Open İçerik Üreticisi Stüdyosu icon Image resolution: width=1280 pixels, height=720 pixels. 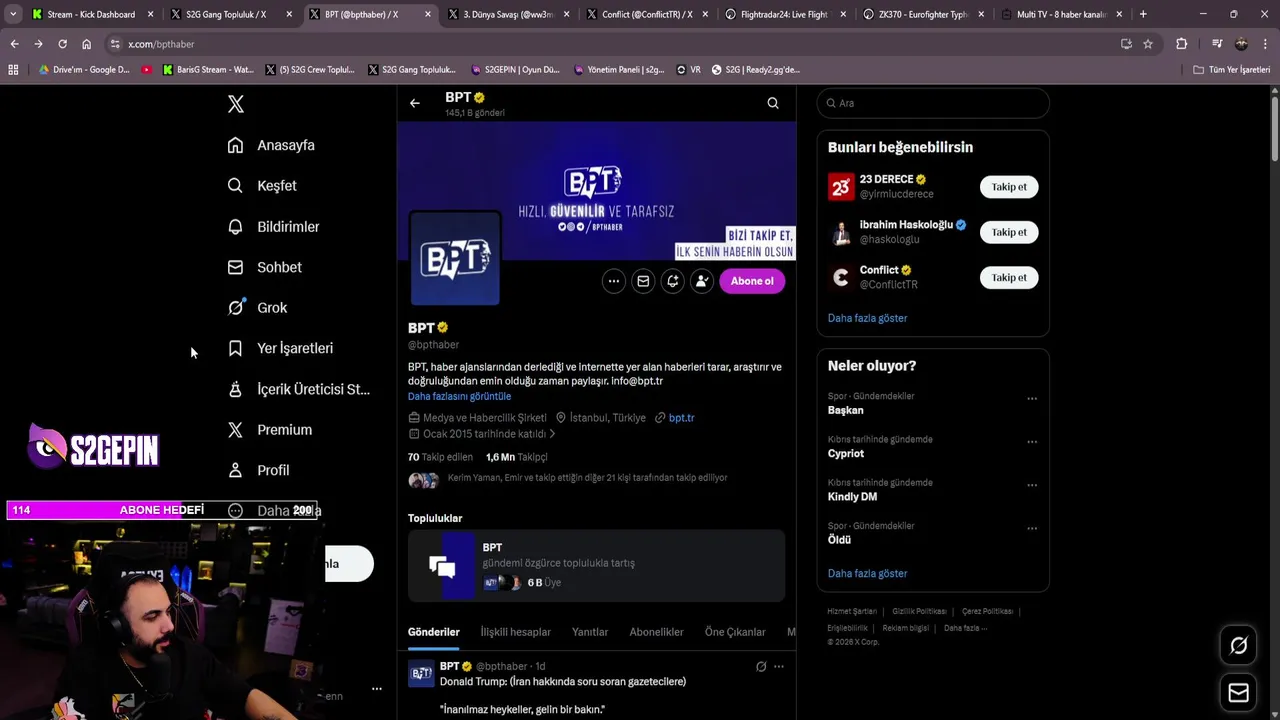235,389
